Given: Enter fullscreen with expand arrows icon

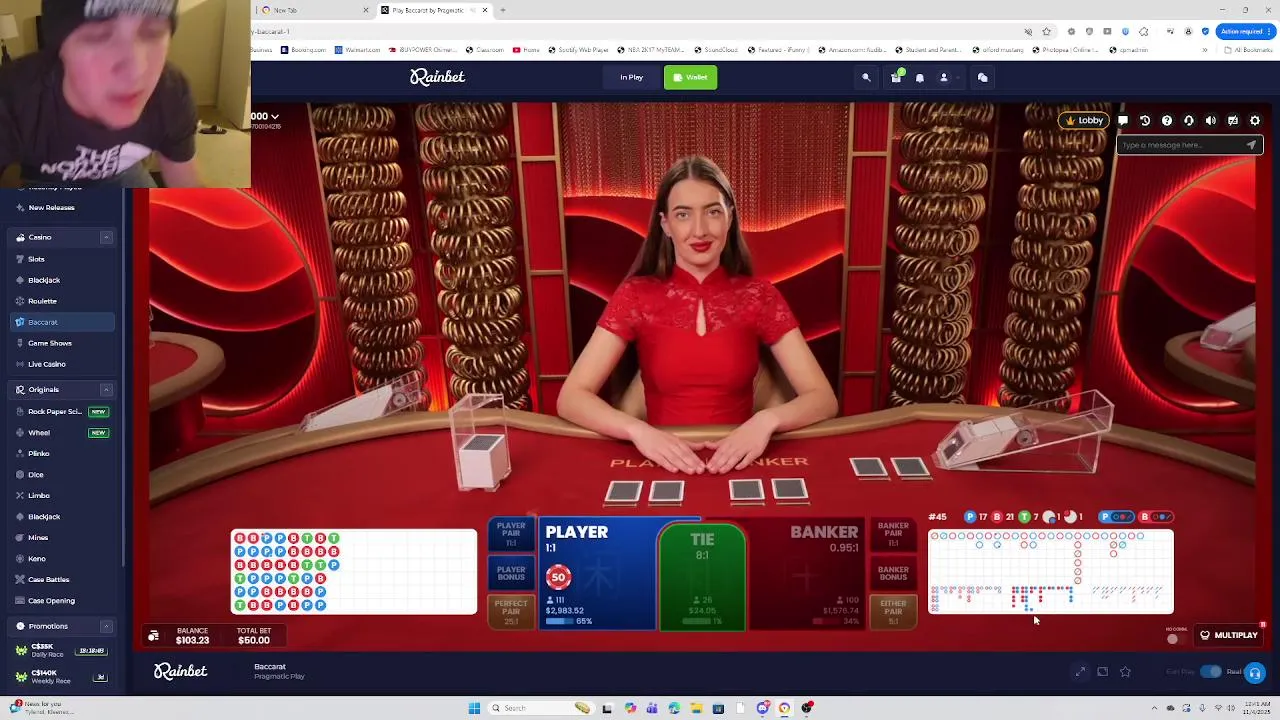Looking at the screenshot, I should (x=1080, y=672).
